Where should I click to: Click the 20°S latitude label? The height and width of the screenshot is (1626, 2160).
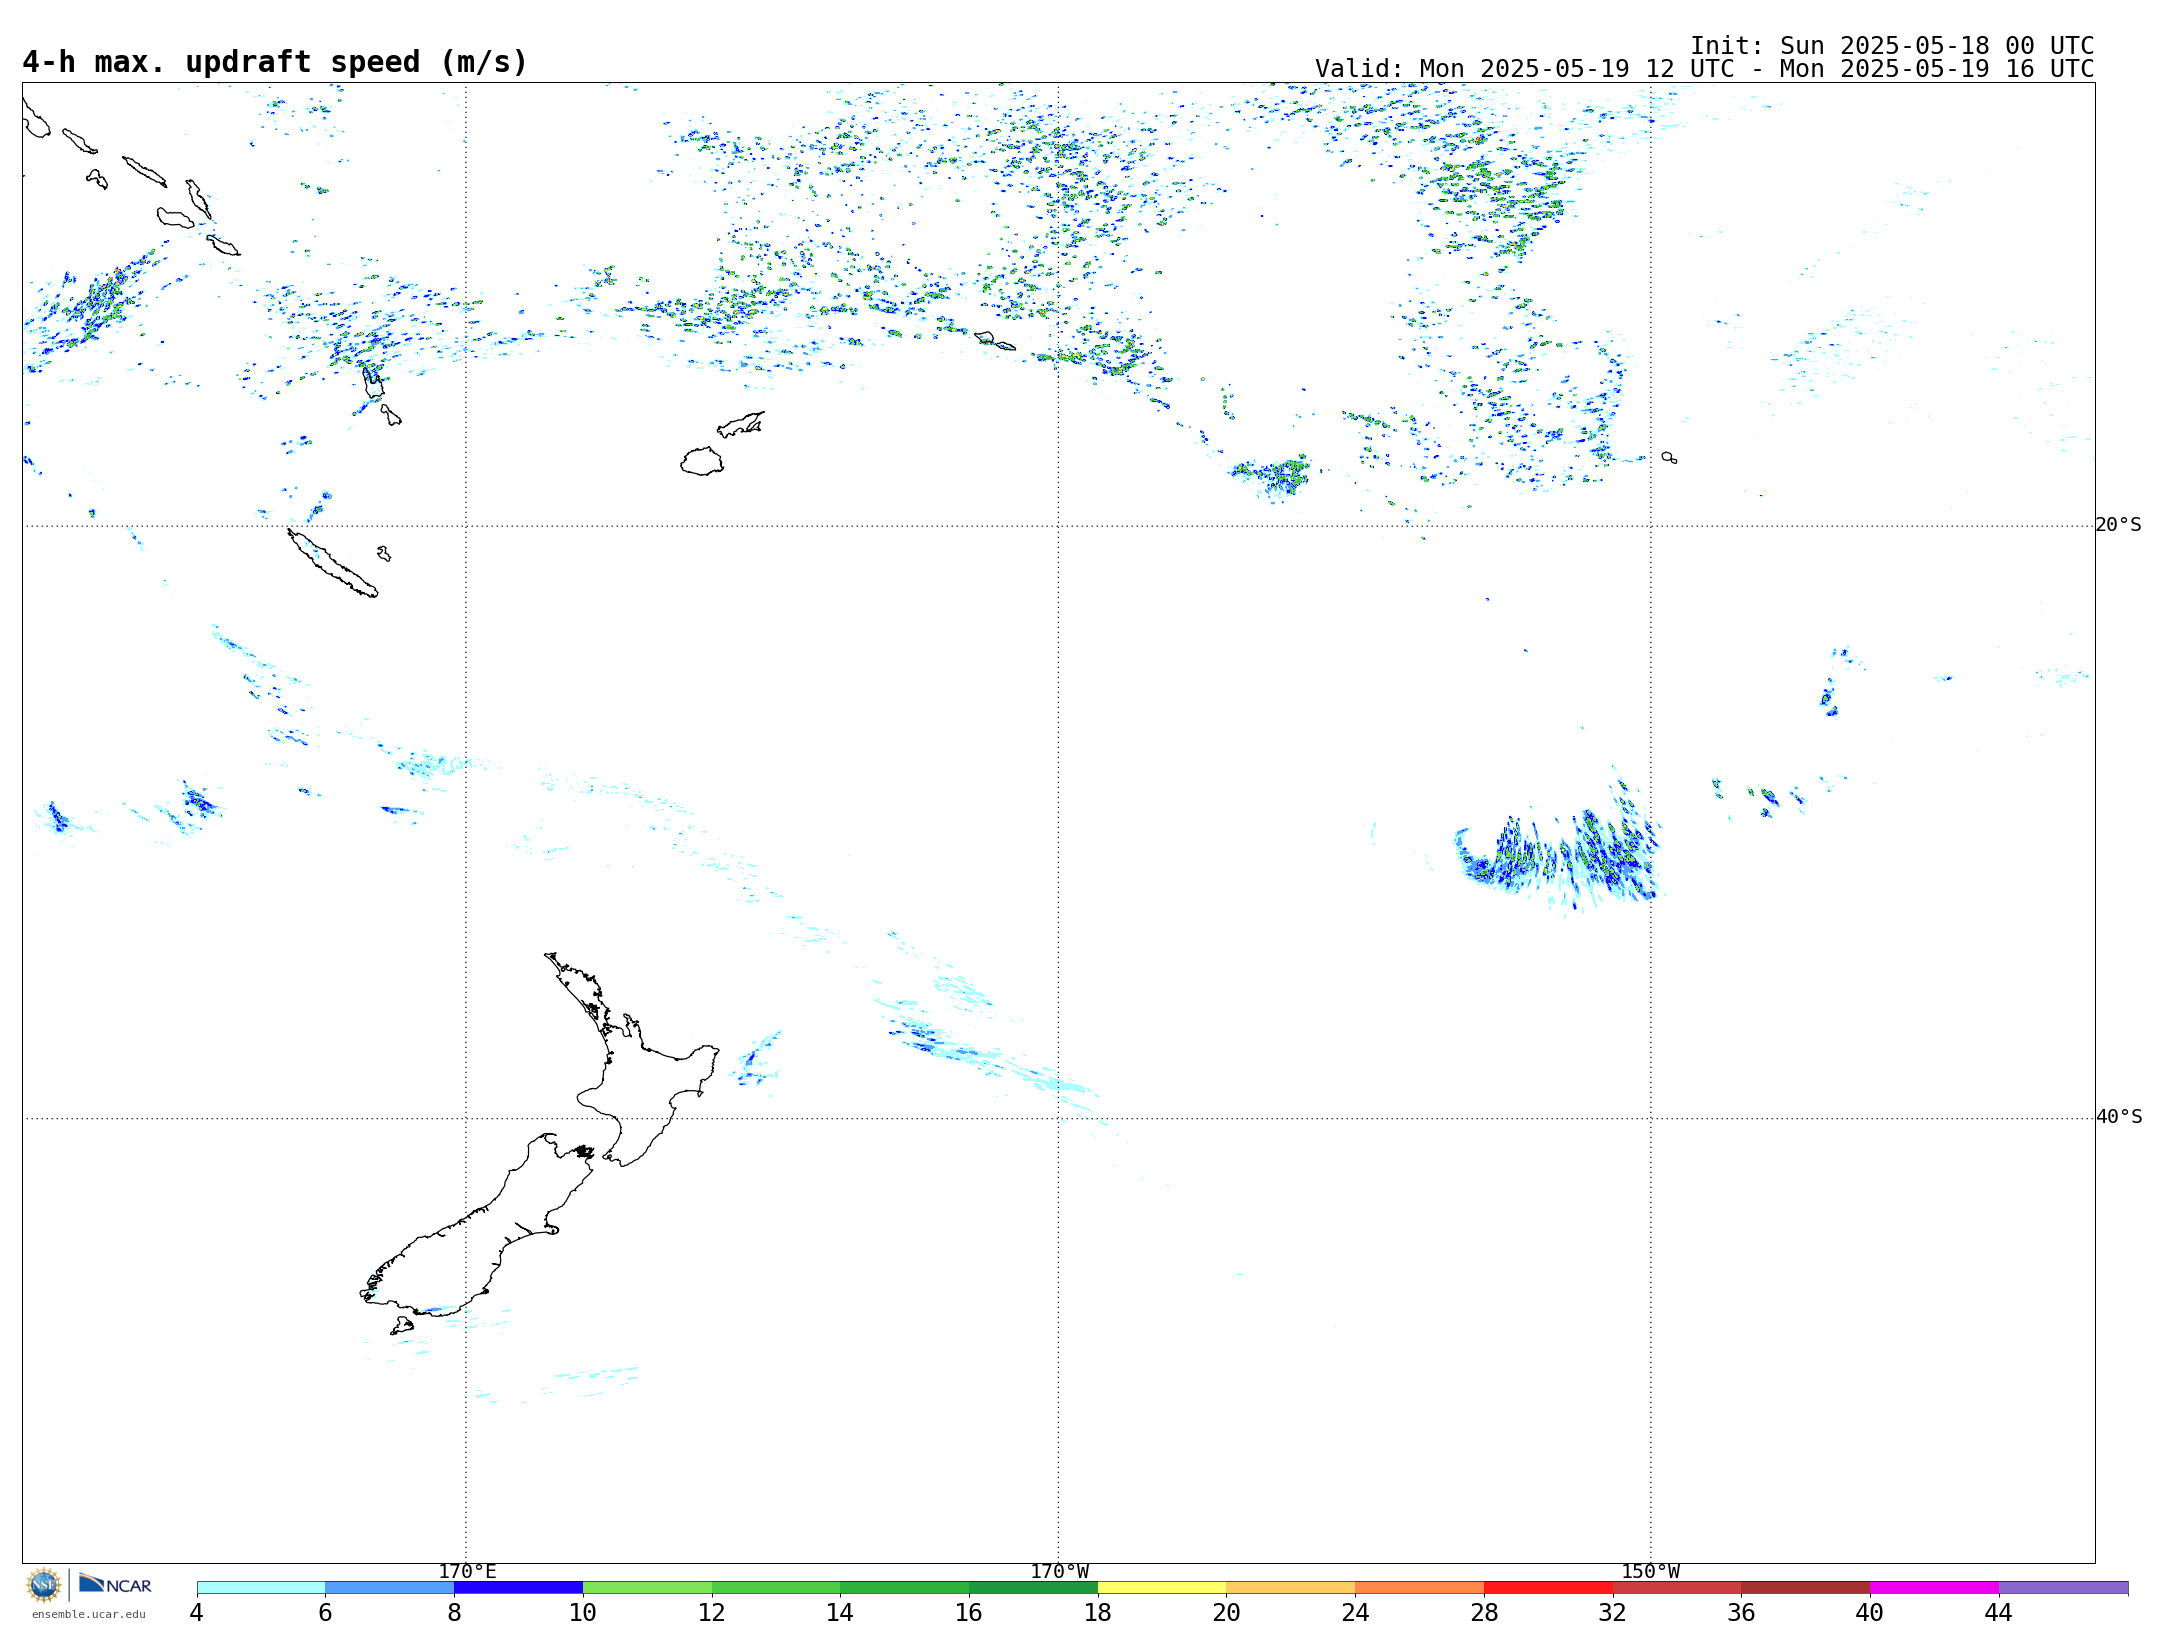[x=2118, y=525]
